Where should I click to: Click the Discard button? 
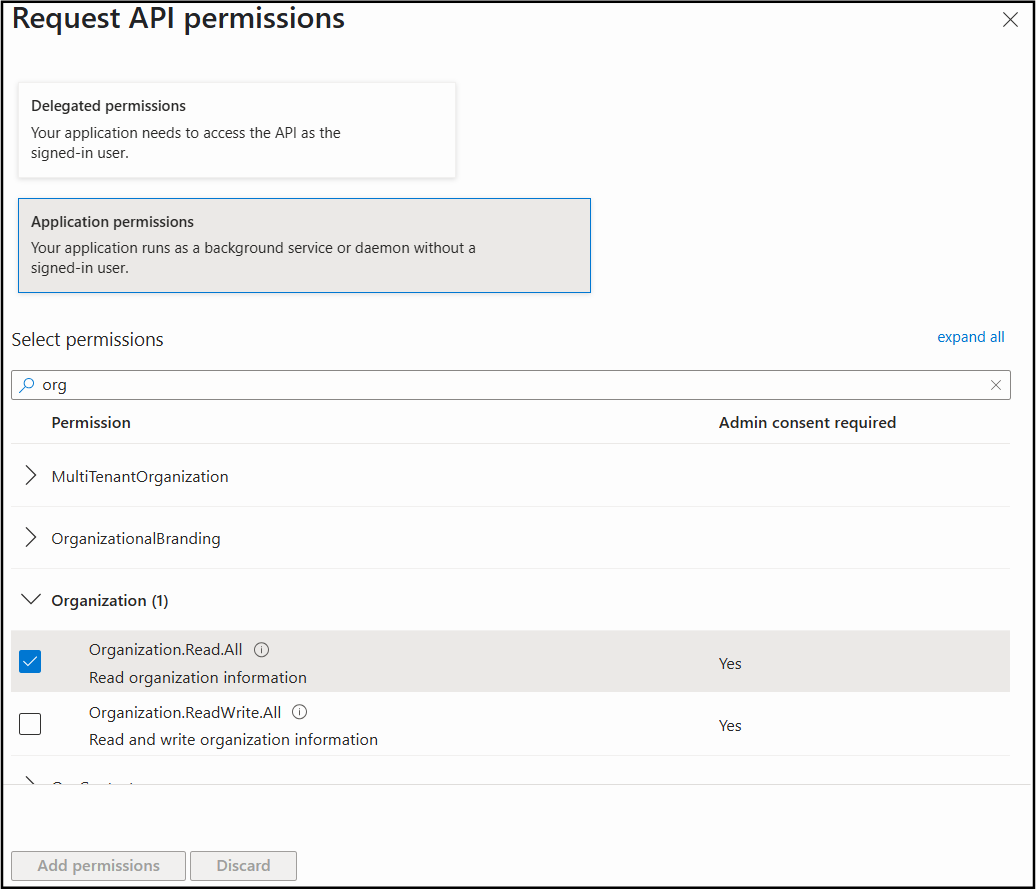243,866
